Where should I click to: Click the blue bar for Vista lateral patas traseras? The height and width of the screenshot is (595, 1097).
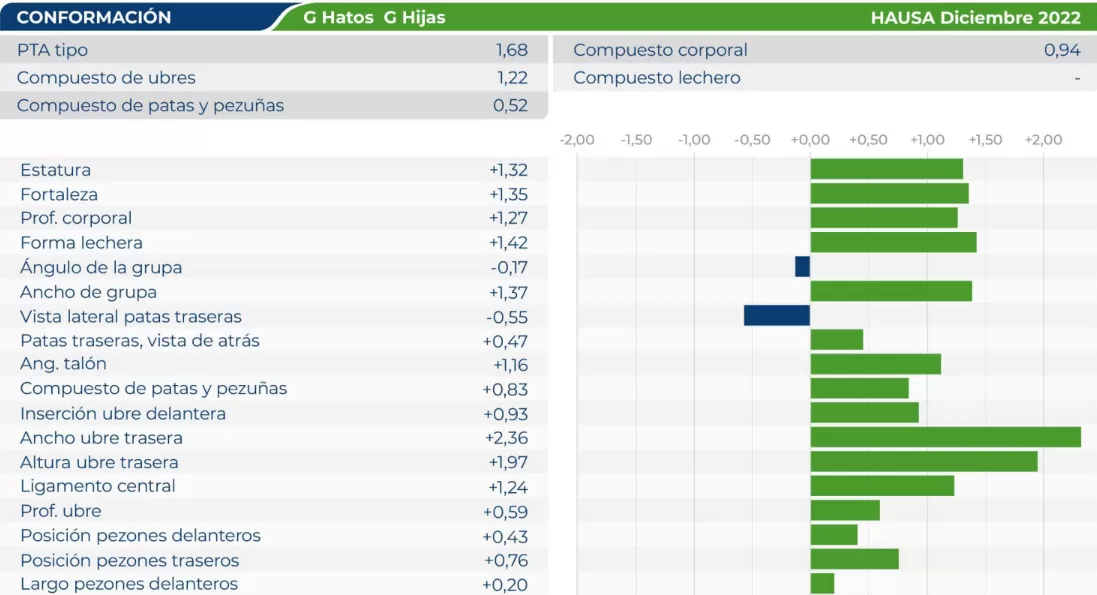[x=777, y=316]
